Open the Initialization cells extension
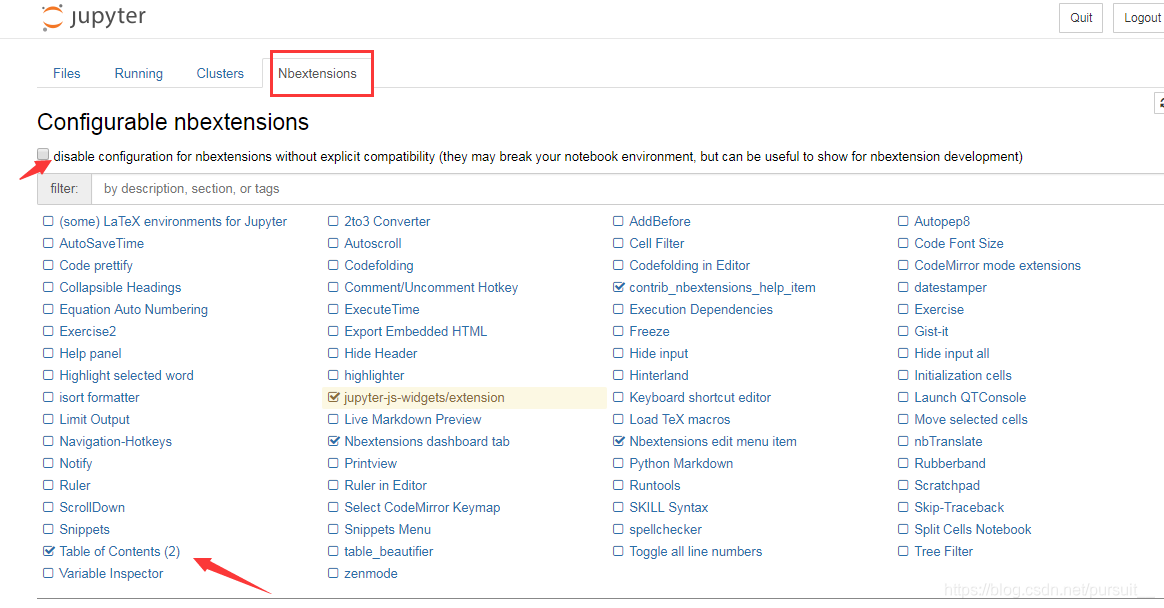The image size is (1164, 608). [963, 376]
